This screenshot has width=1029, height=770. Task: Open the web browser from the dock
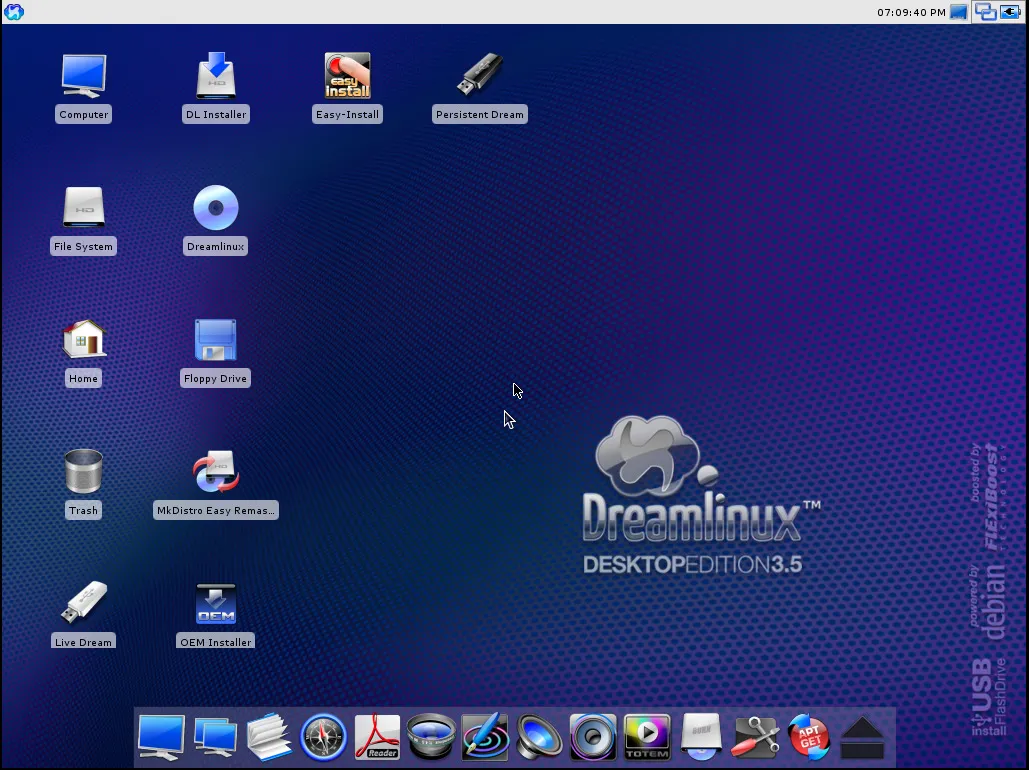coord(323,737)
